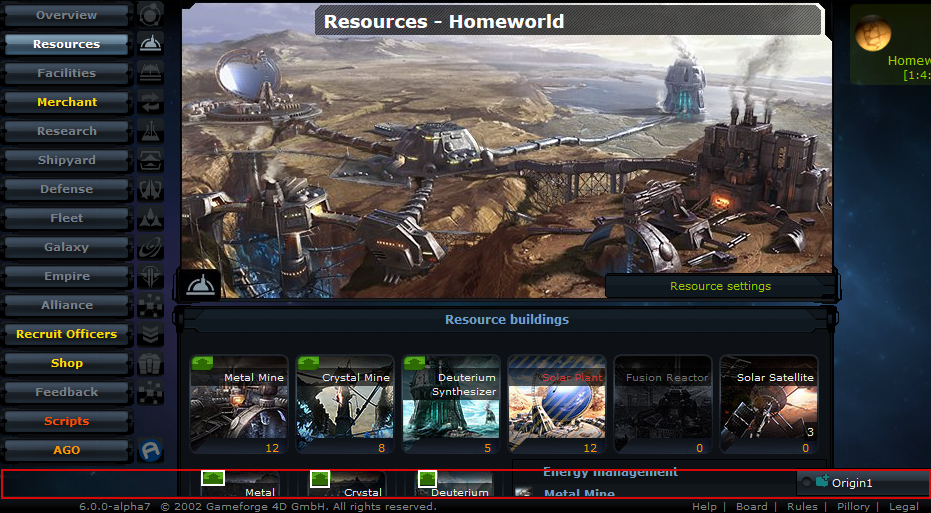Open the Rules footer link
The width and height of the screenshot is (931, 513).
tap(802, 506)
